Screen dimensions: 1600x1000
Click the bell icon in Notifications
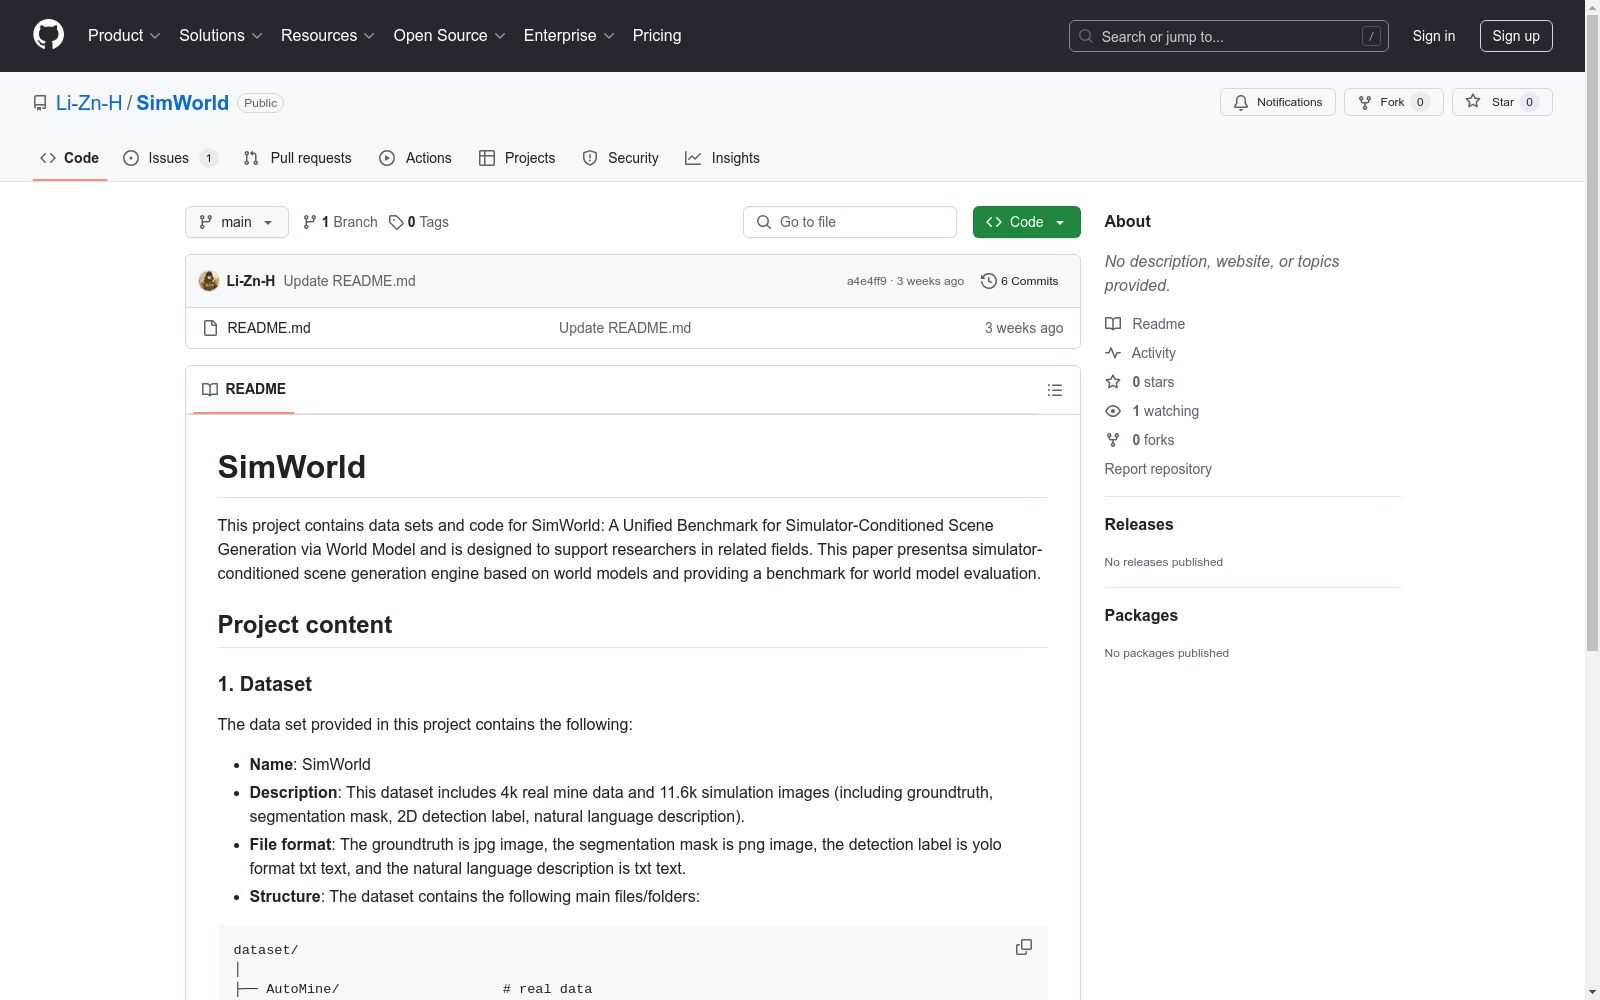coord(1241,102)
